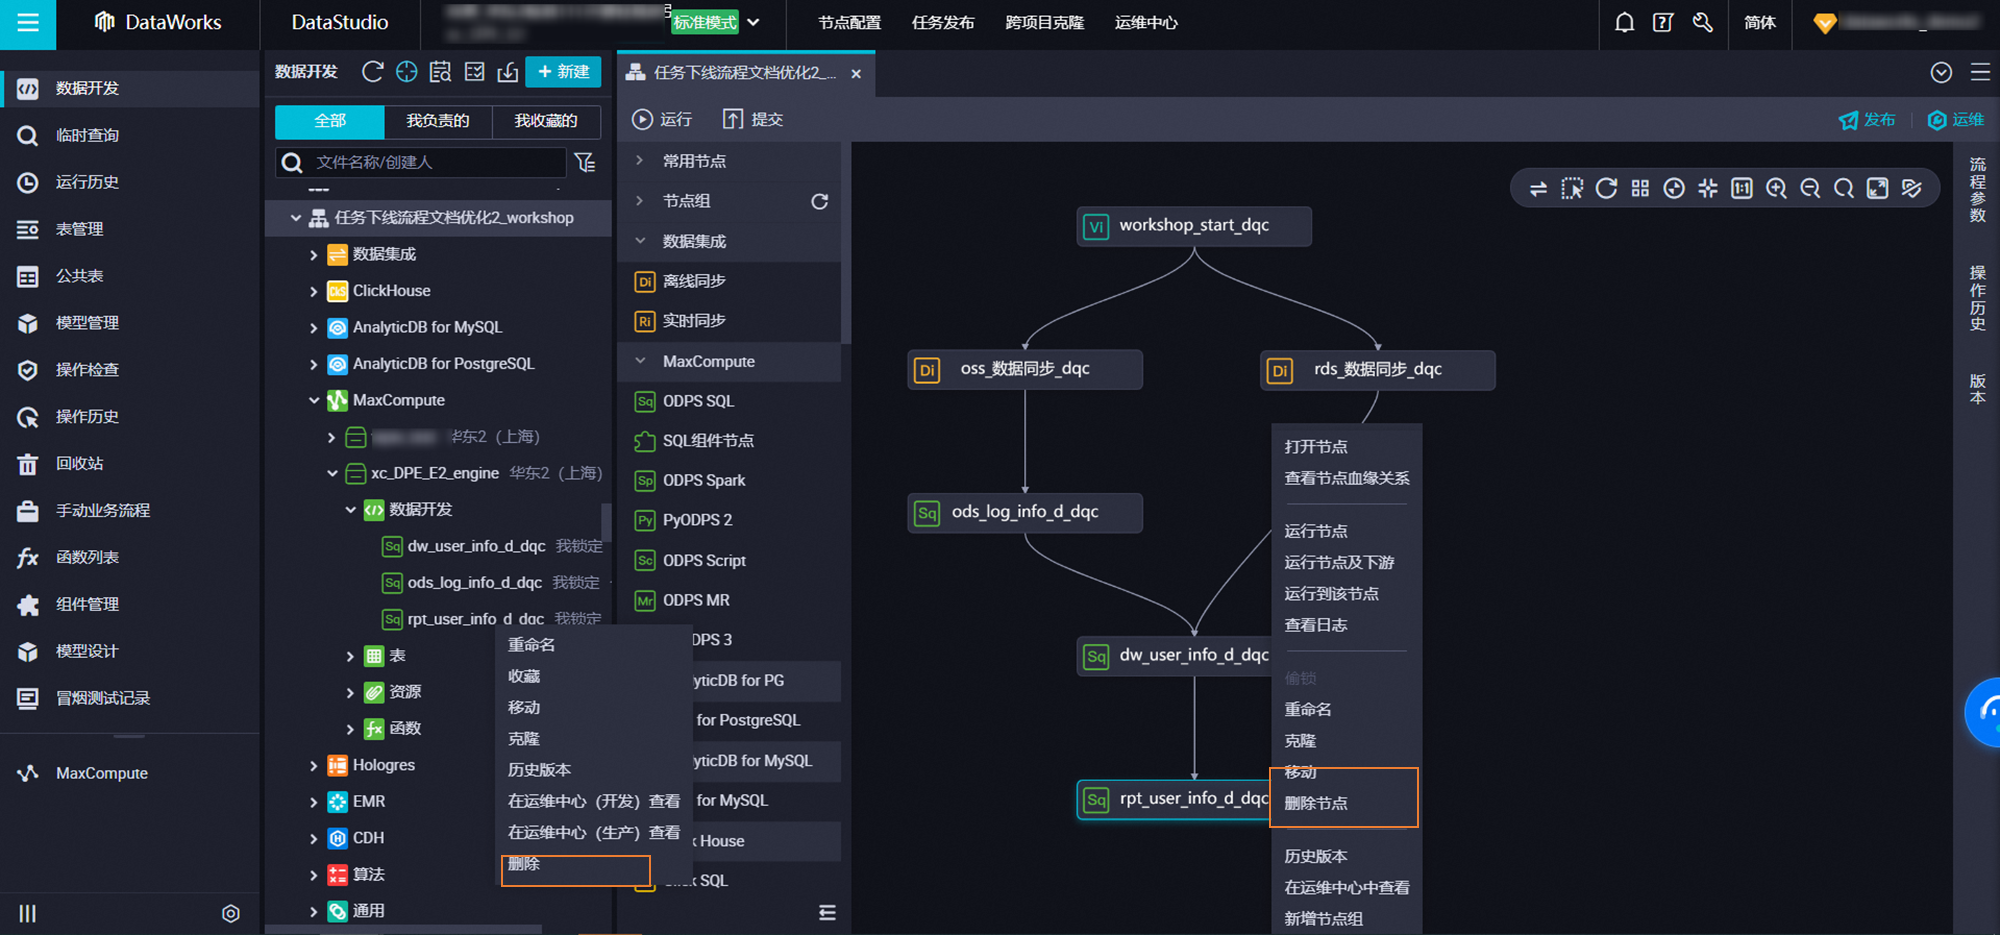Expand the ClickHouse folder
Viewport: 2000px width, 935px height.
tap(313, 291)
